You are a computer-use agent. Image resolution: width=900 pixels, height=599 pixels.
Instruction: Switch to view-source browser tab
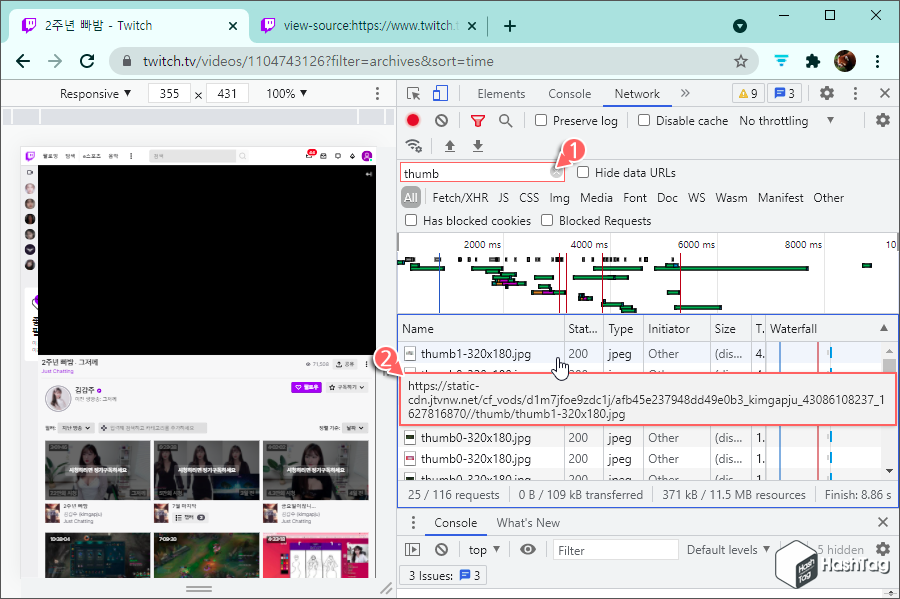[370, 26]
